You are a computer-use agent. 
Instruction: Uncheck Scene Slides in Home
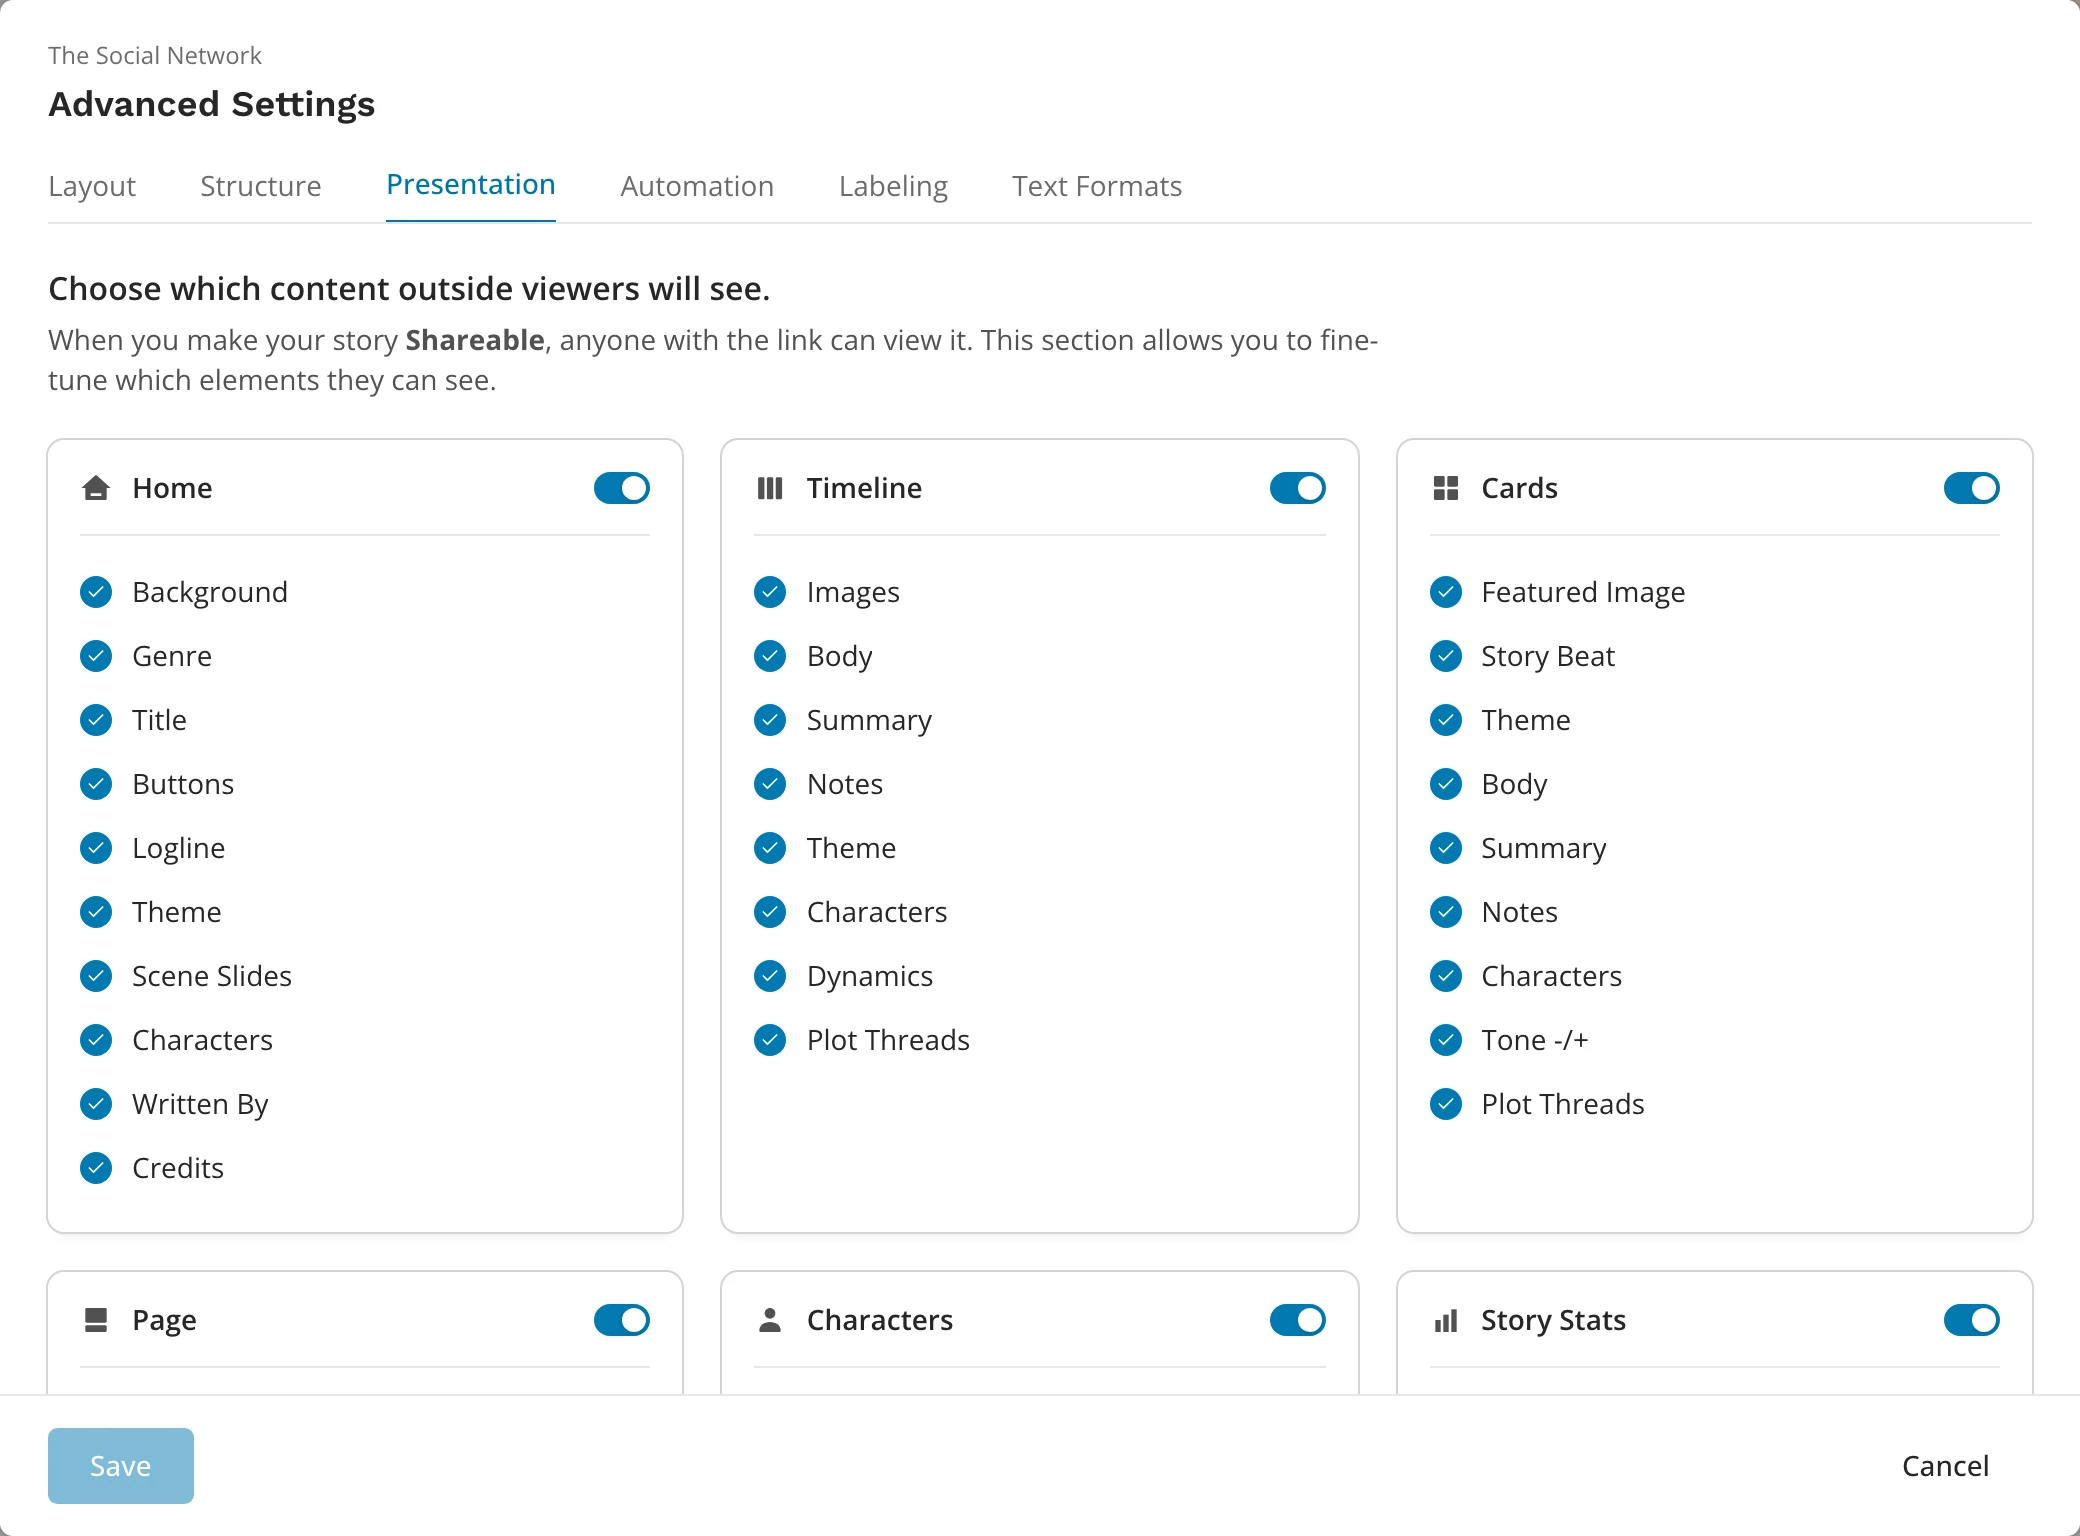point(96,976)
